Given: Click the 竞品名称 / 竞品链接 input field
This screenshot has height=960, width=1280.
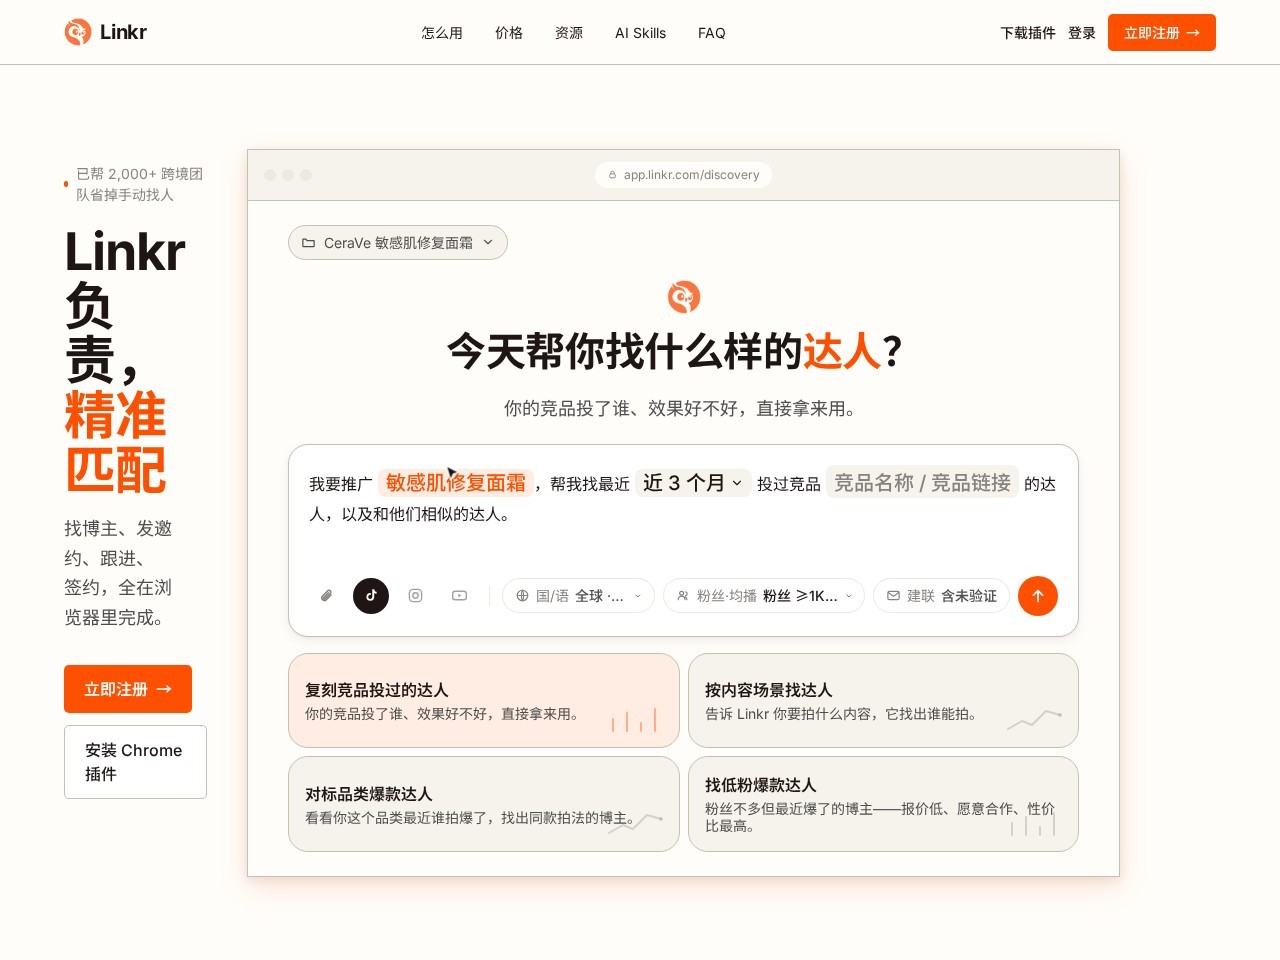Looking at the screenshot, I should click(x=922, y=483).
